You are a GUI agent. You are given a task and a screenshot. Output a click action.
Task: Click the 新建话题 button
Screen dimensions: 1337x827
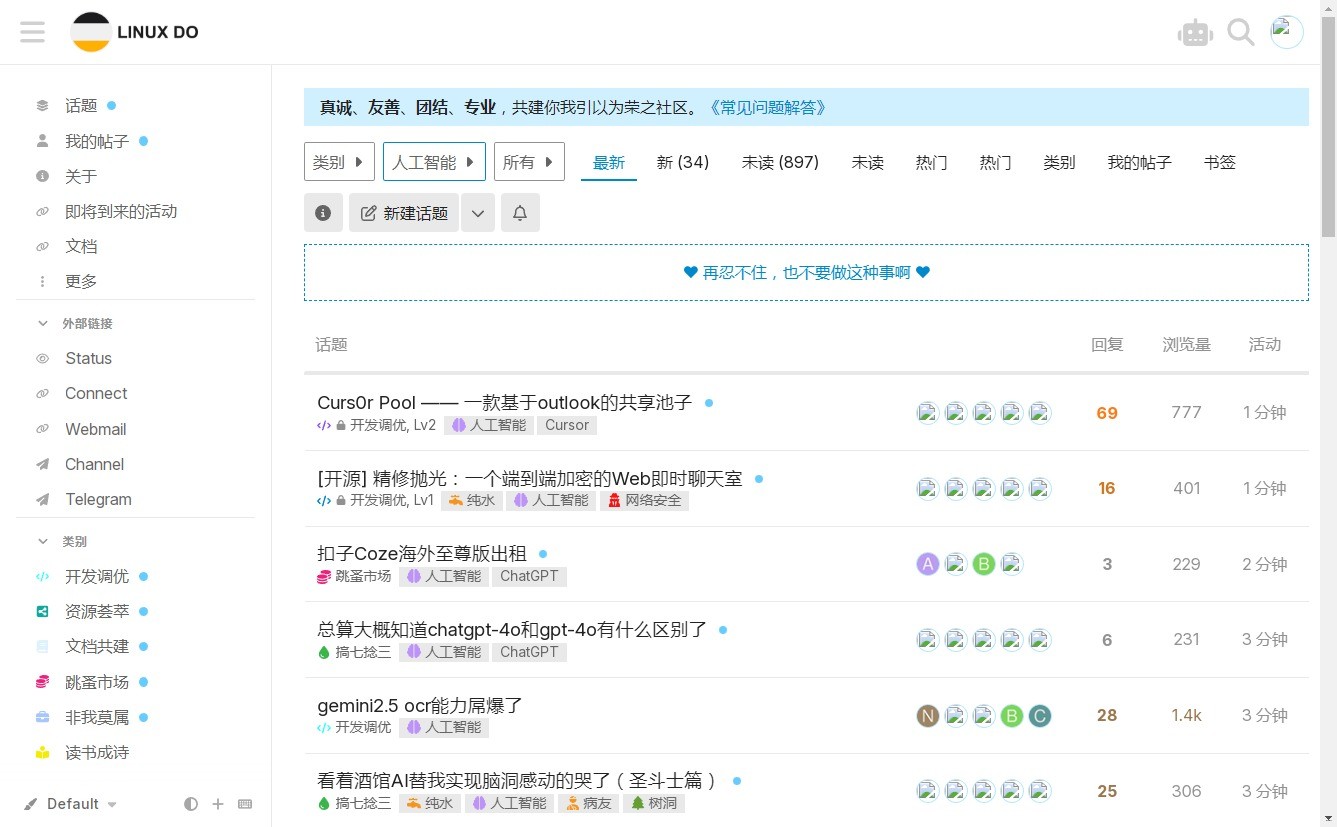pos(404,213)
